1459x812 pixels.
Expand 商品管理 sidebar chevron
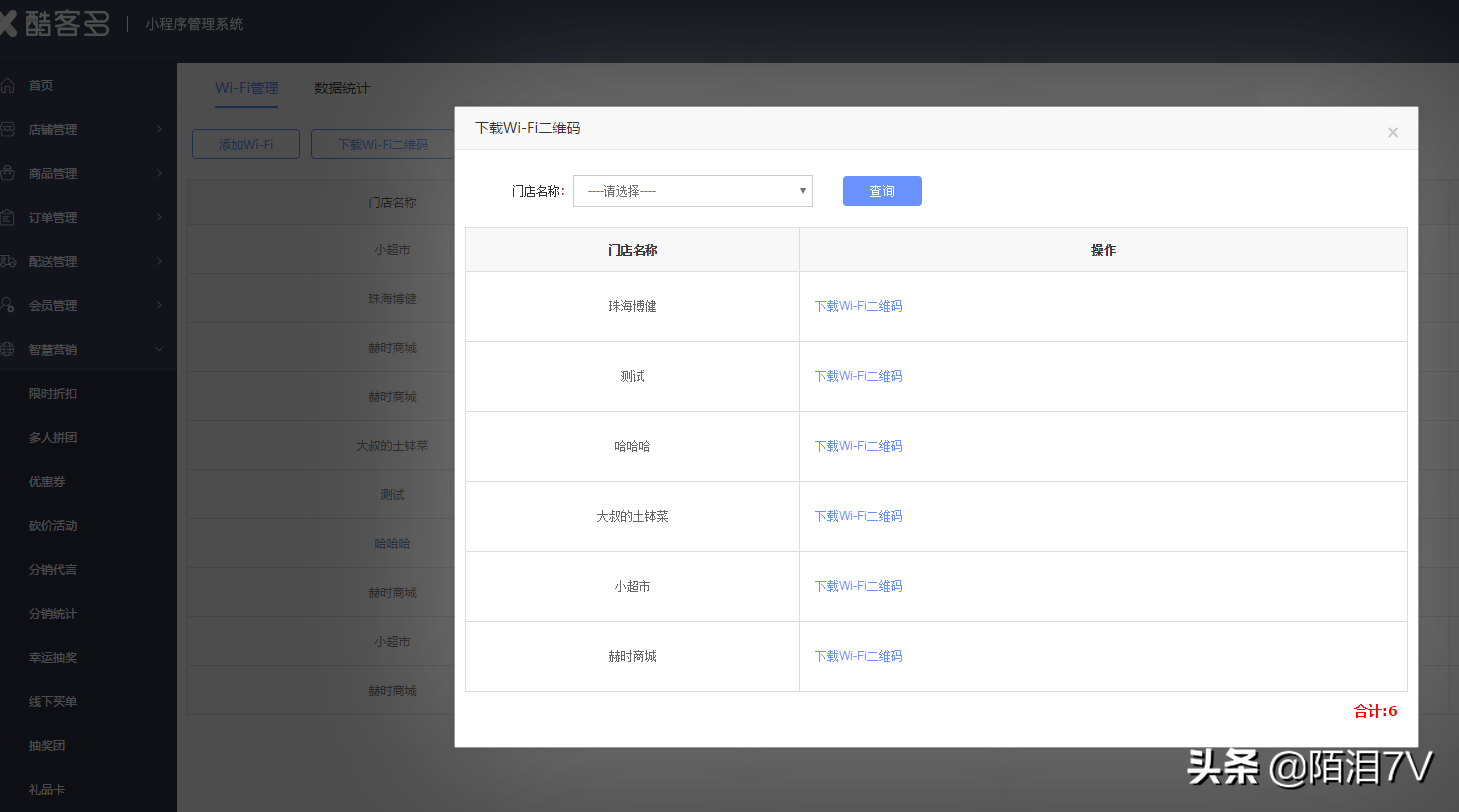point(159,173)
